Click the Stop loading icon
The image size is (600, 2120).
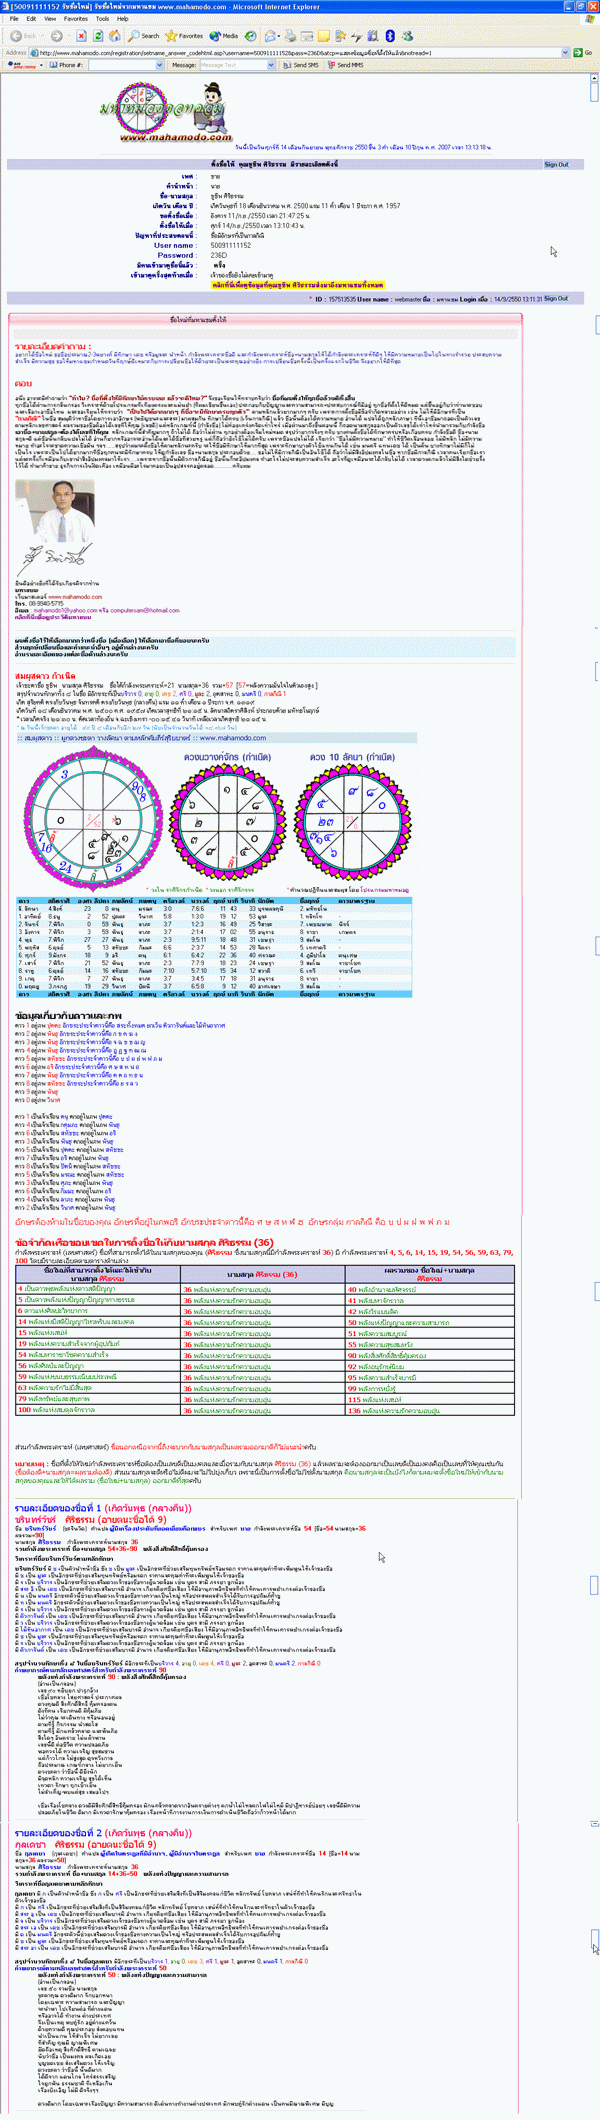[x=81, y=35]
